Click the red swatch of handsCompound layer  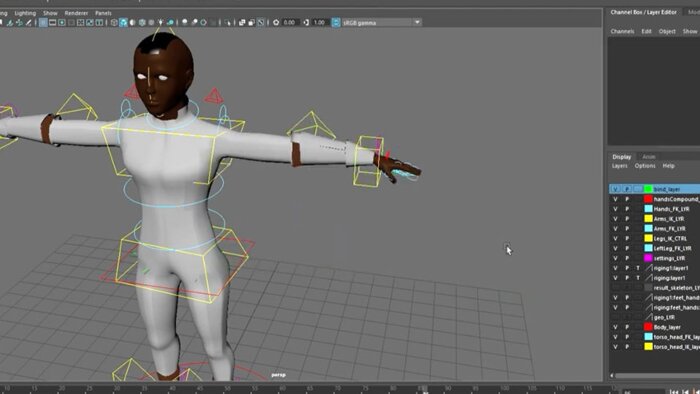tap(648, 199)
